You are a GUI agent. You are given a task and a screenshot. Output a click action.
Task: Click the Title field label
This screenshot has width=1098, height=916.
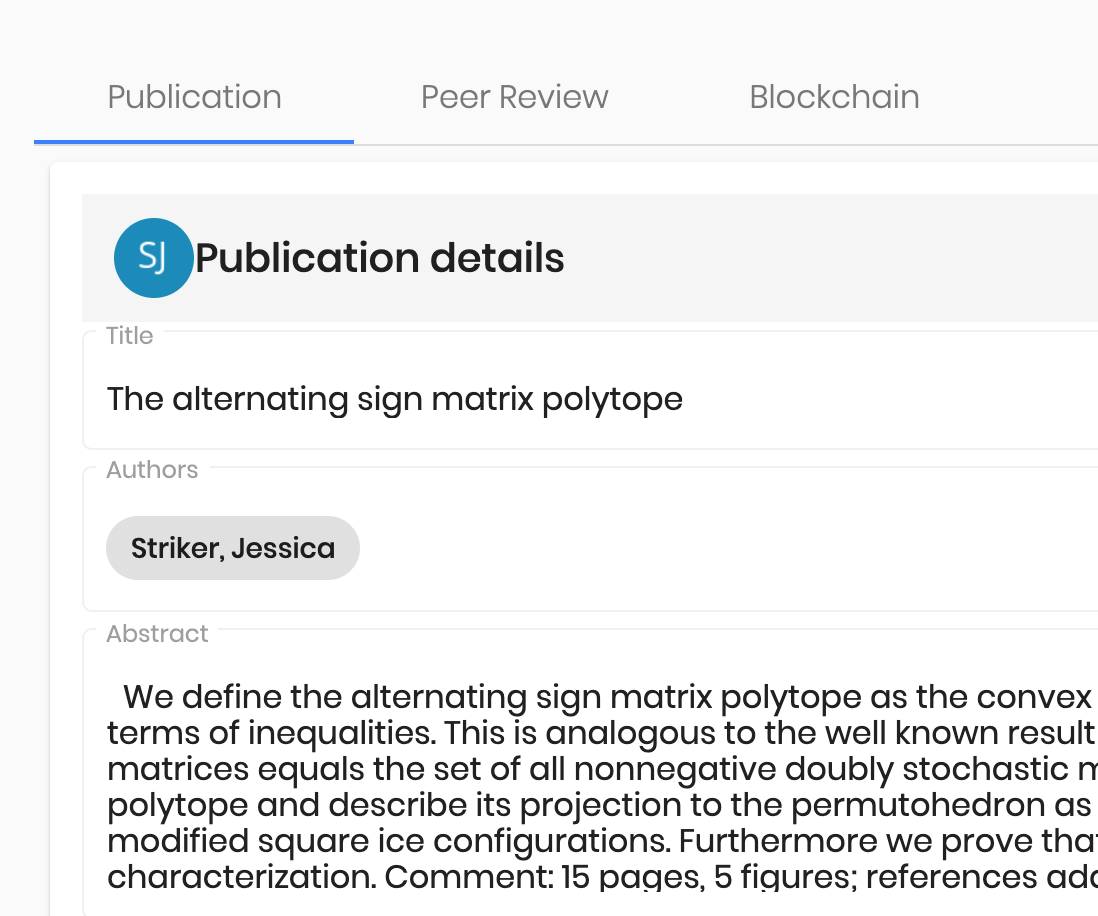coord(130,335)
